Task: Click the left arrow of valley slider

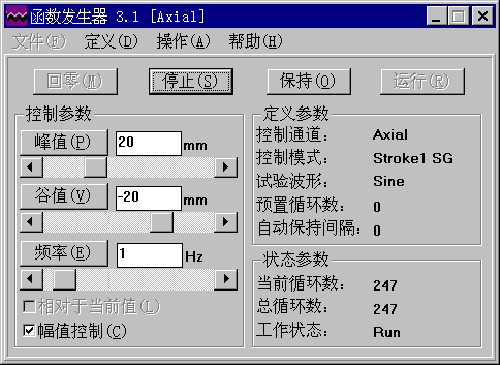Action: tap(32, 222)
